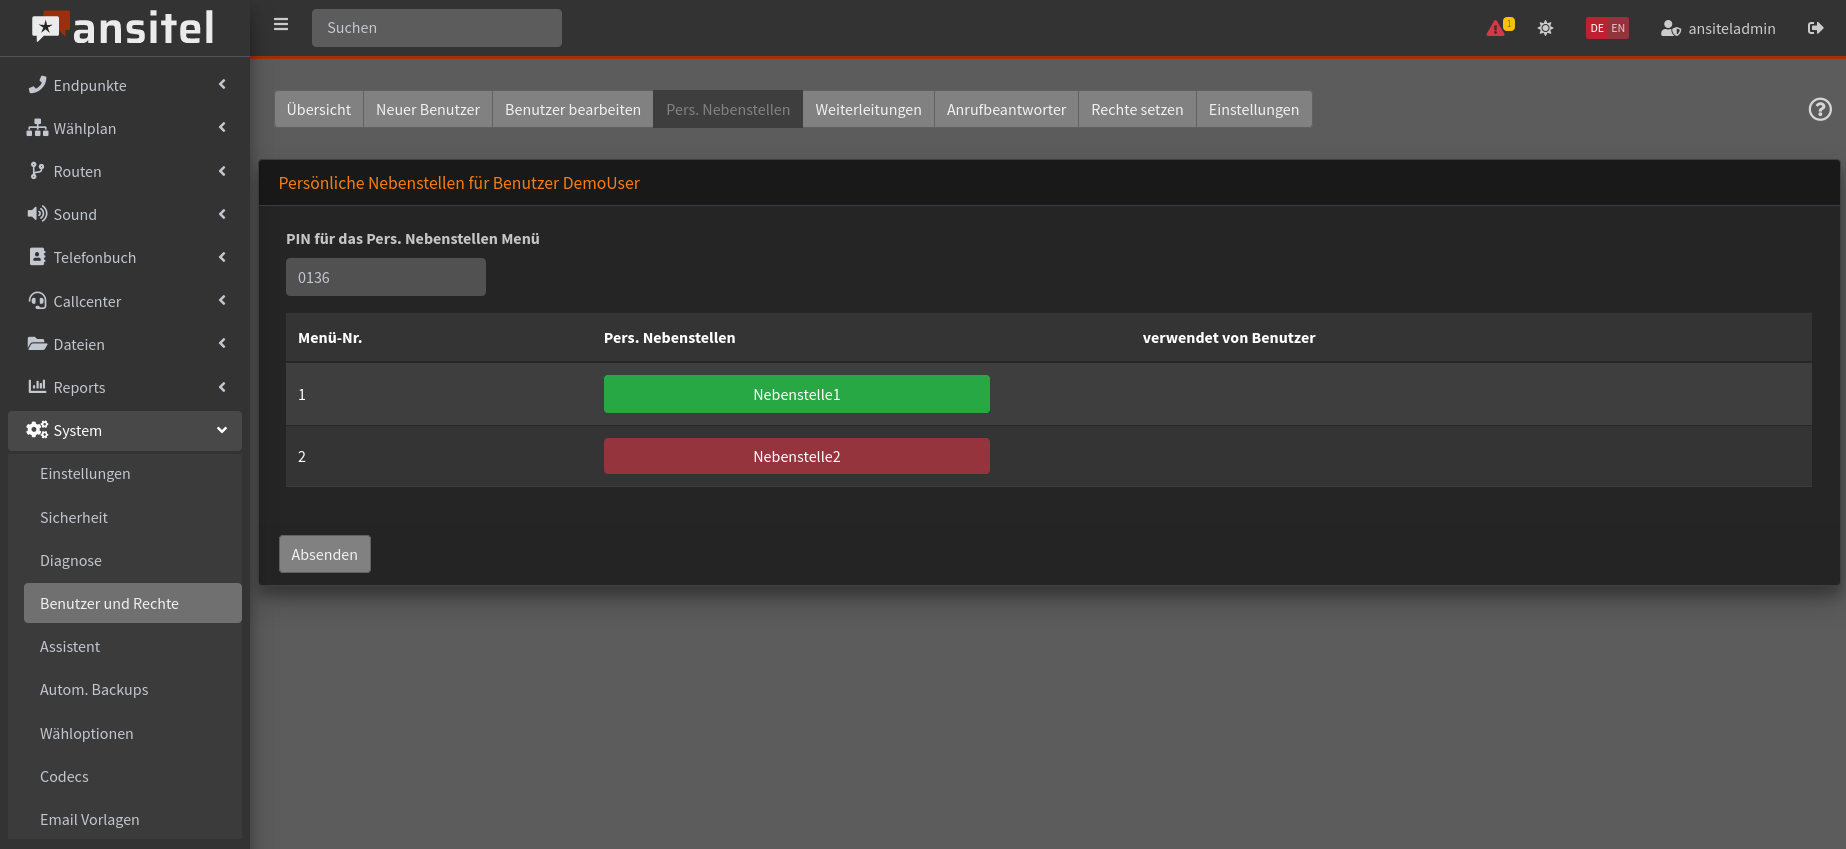This screenshot has height=849, width=1846.
Task: Open the Rechte setzen tab
Action: [1136, 109]
